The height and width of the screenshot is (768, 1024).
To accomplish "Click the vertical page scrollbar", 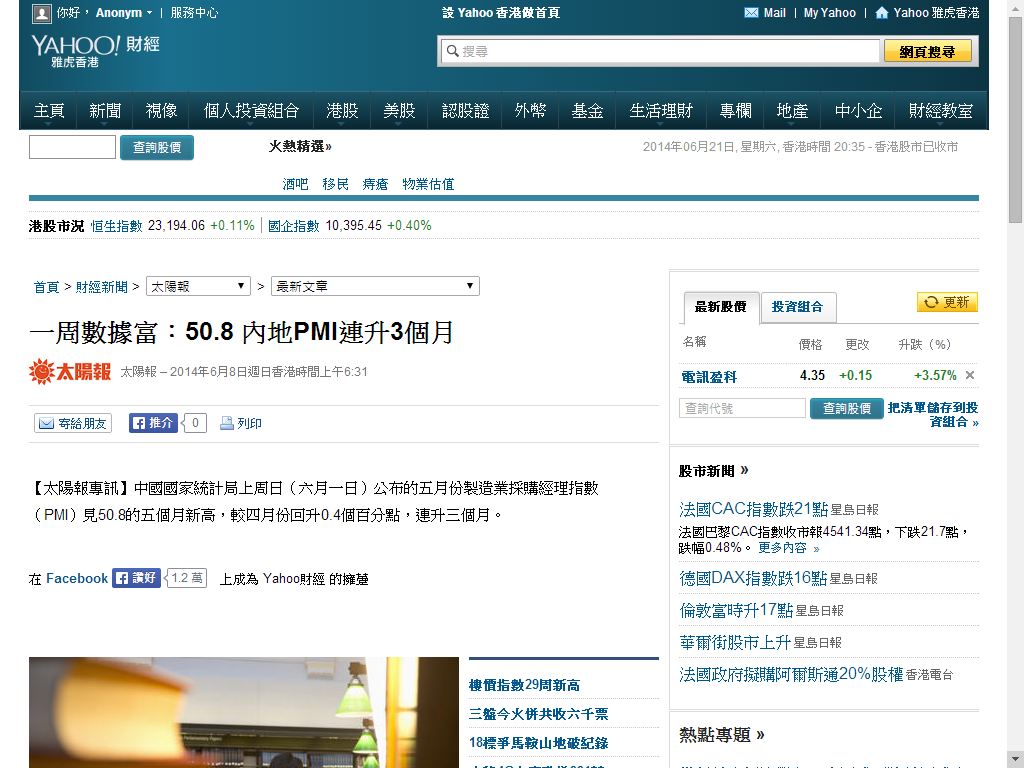I will point(1015,400).
